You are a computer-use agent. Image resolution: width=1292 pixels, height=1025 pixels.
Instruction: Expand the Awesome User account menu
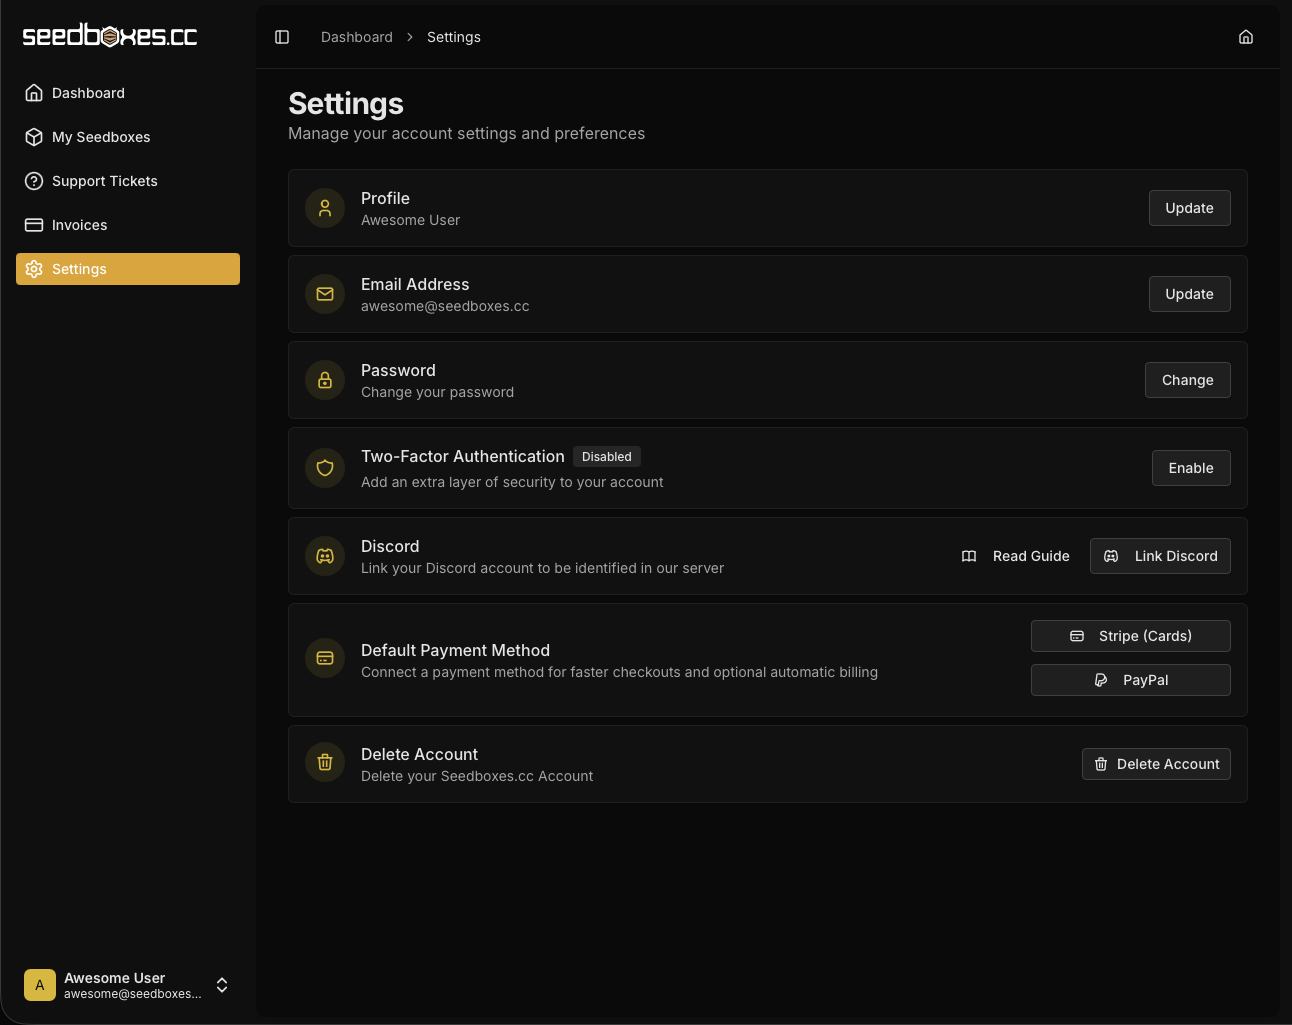pyautogui.click(x=128, y=985)
